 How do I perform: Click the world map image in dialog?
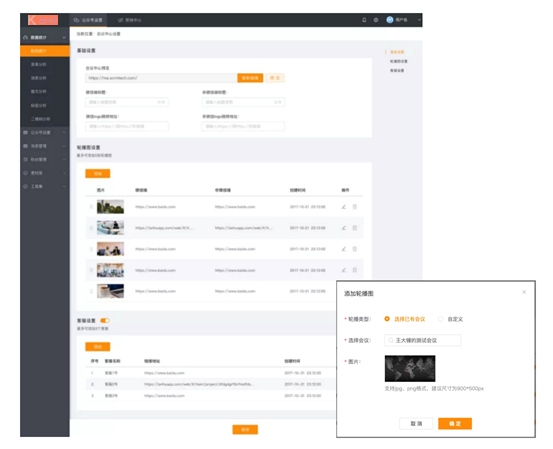[410, 369]
